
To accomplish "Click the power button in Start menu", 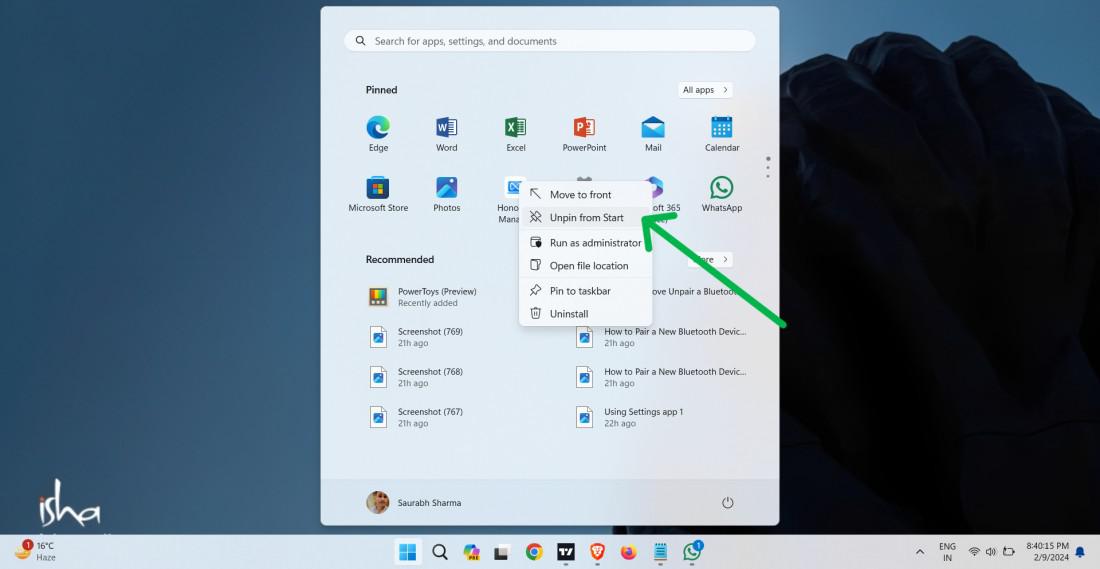I will pos(727,502).
